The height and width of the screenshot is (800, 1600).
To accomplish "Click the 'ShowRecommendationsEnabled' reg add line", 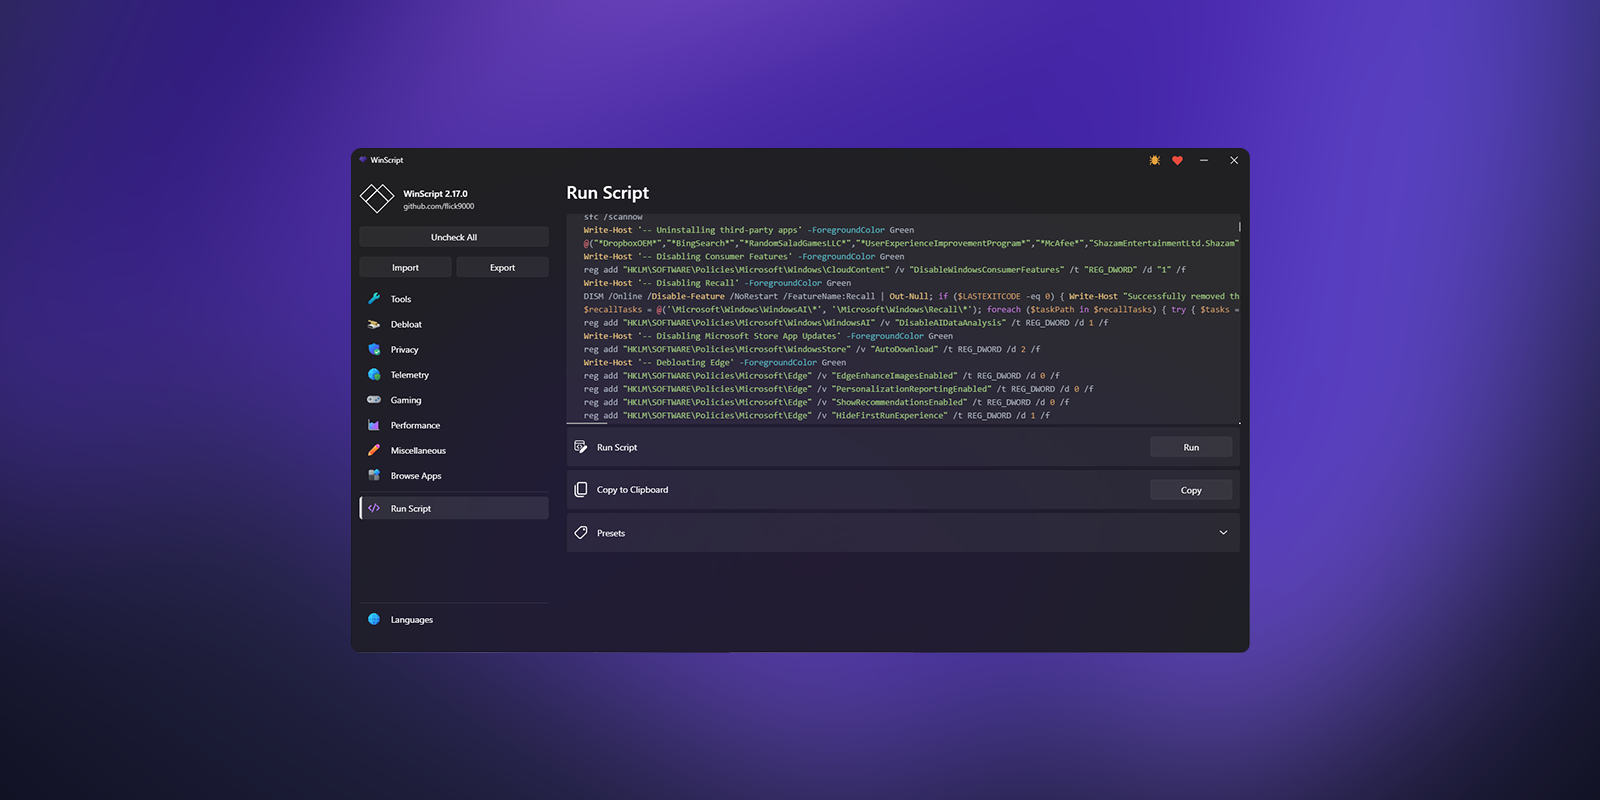I will 827,402.
